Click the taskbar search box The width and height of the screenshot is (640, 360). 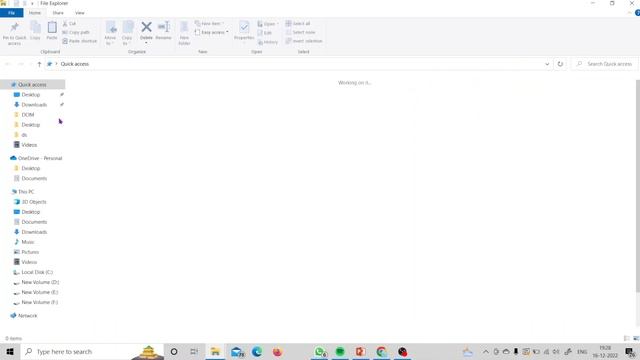[92, 351]
